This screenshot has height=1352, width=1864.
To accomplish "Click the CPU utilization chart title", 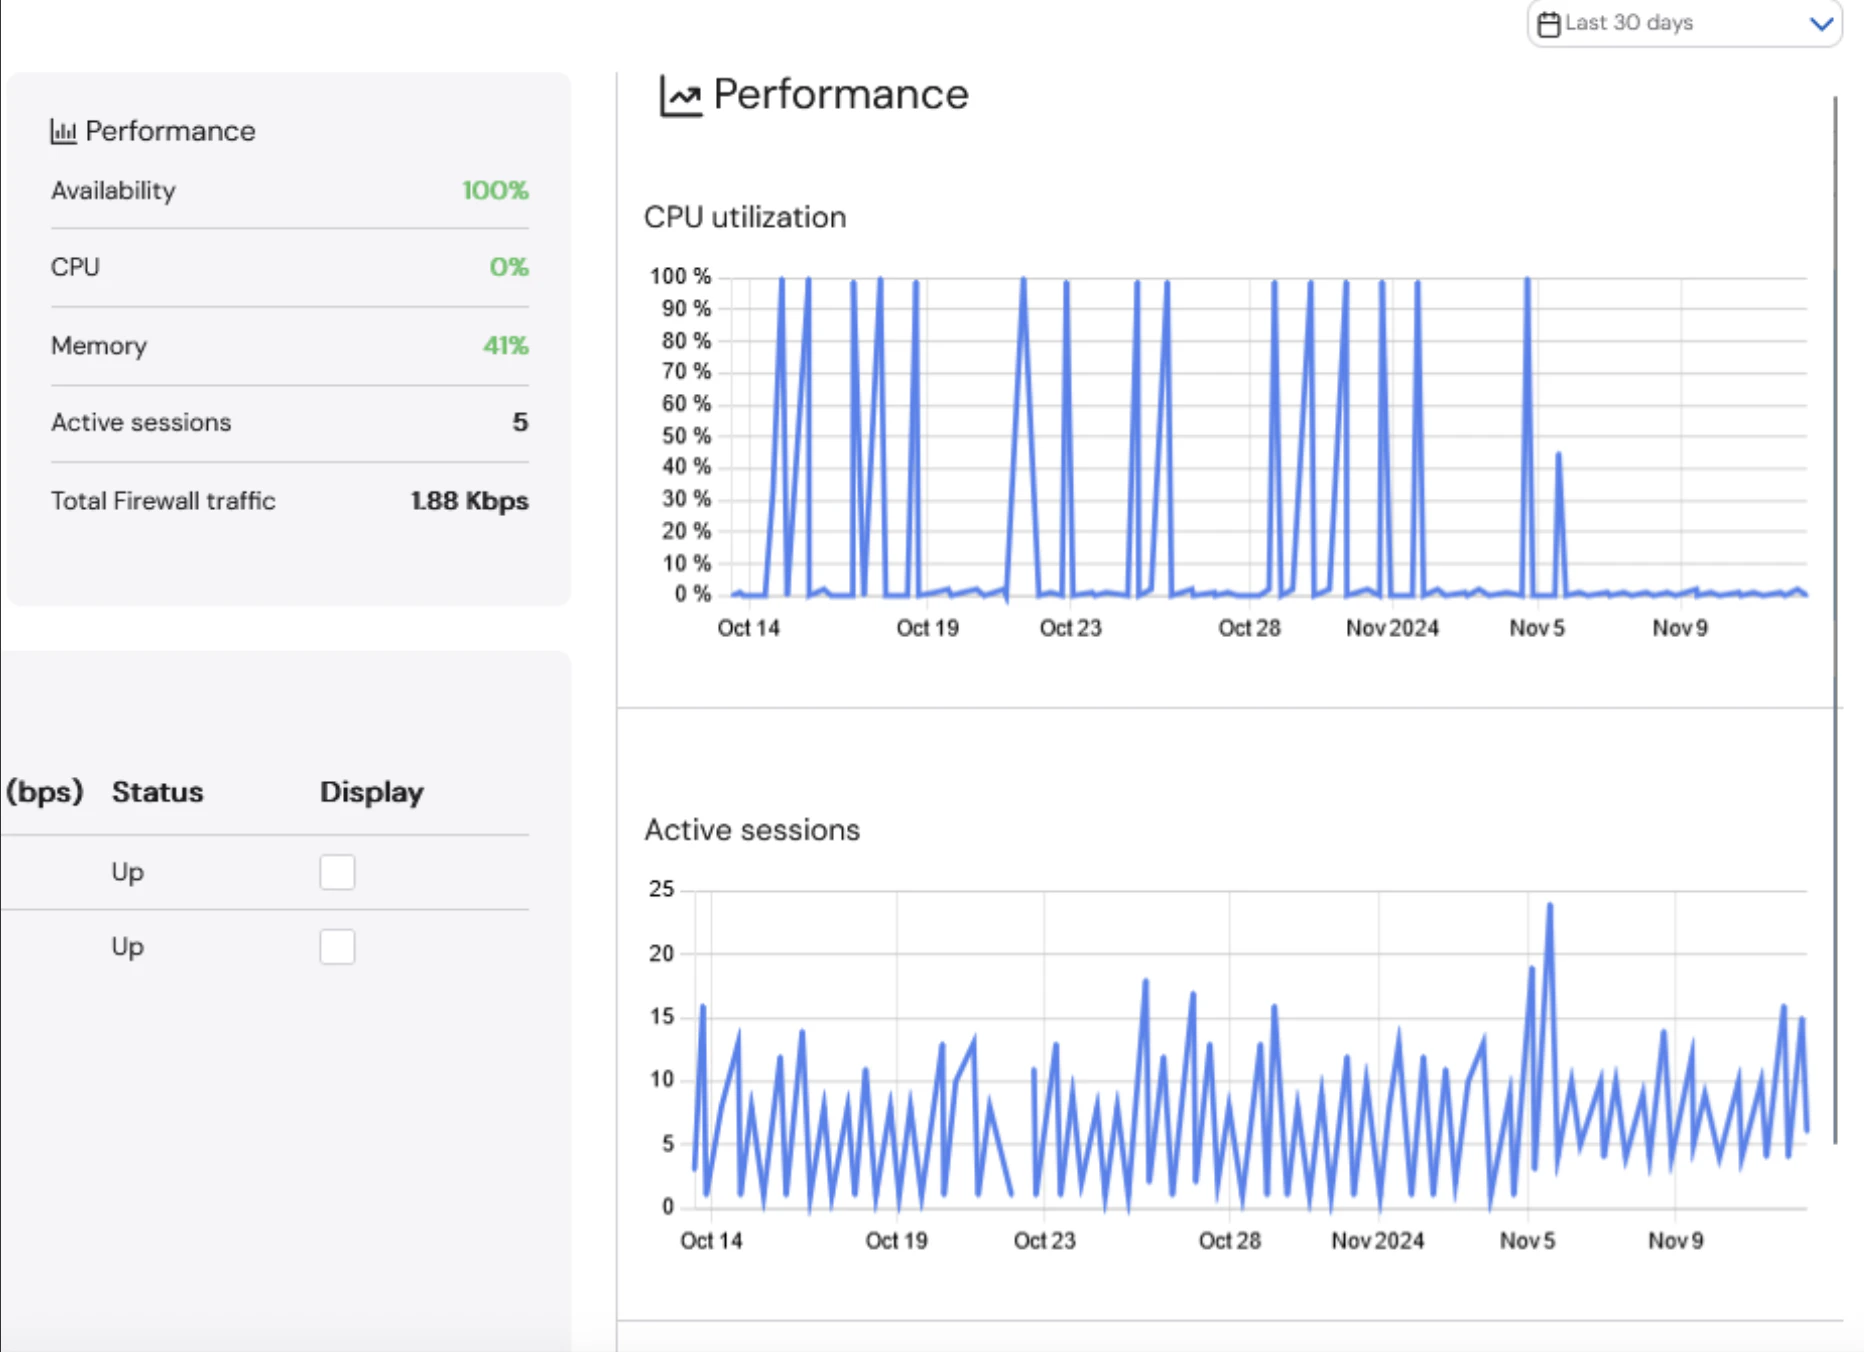I will [745, 217].
